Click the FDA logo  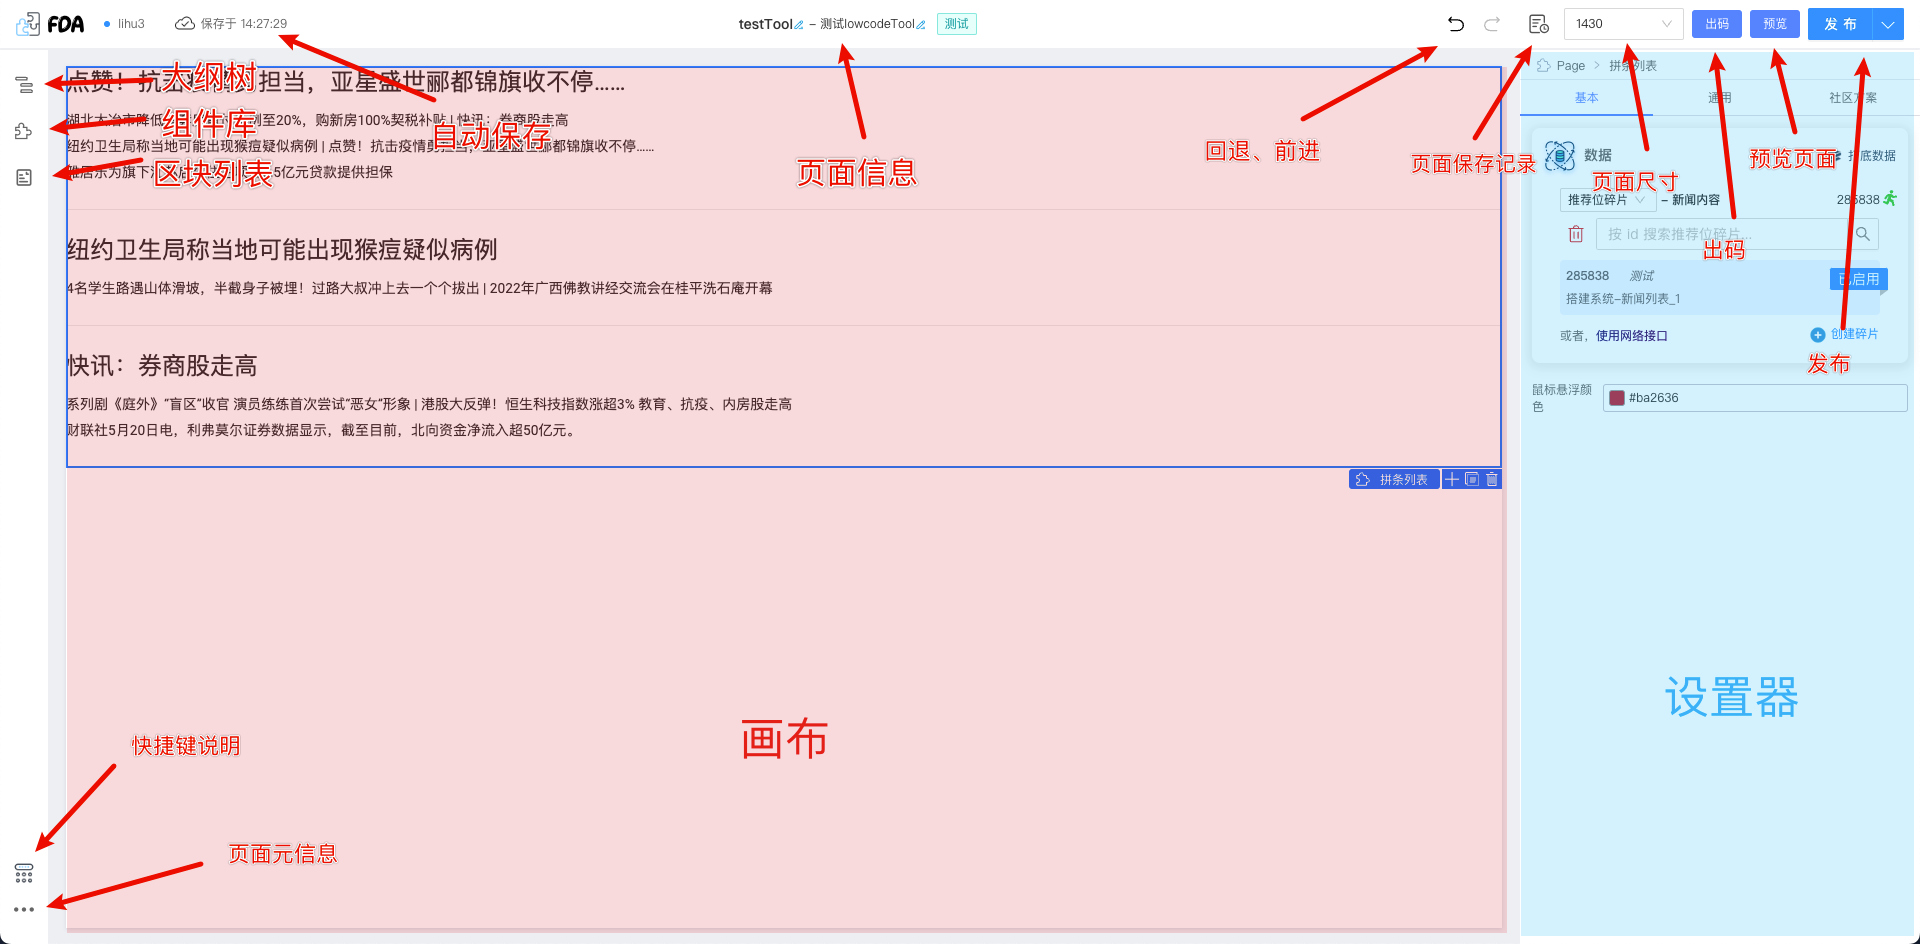pos(50,24)
